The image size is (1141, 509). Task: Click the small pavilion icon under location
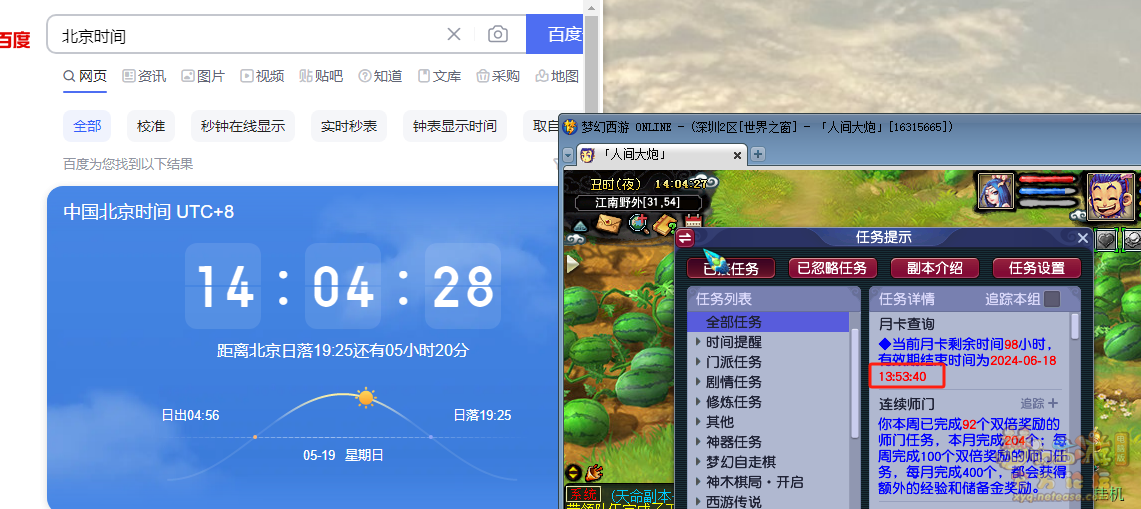[x=580, y=224]
